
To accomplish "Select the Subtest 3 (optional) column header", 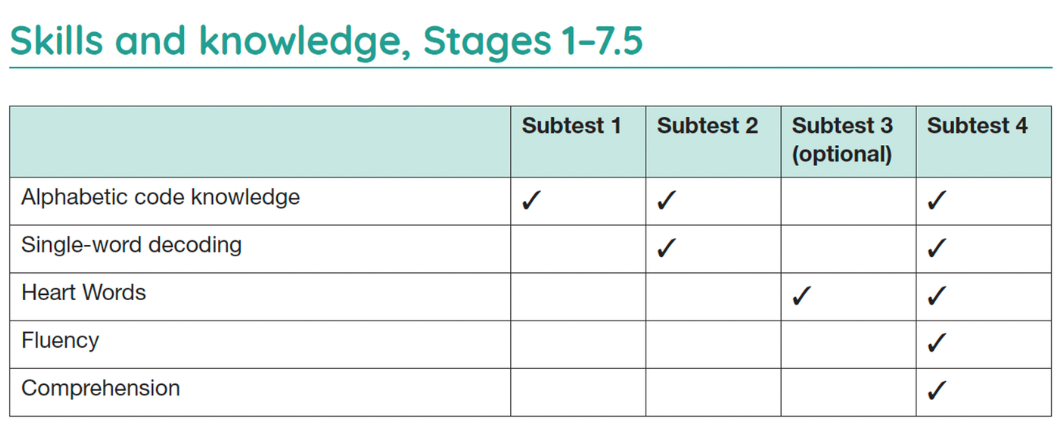I will click(x=842, y=140).
